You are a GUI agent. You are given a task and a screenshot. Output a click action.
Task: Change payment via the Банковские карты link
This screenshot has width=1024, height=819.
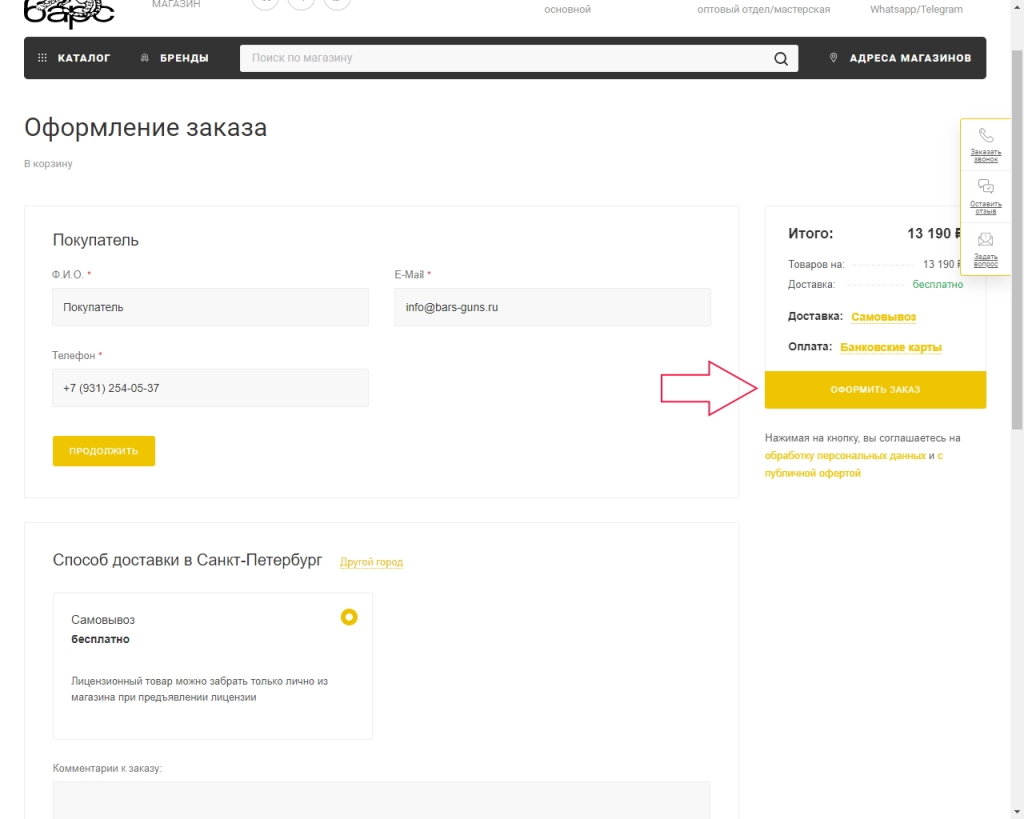pos(890,348)
